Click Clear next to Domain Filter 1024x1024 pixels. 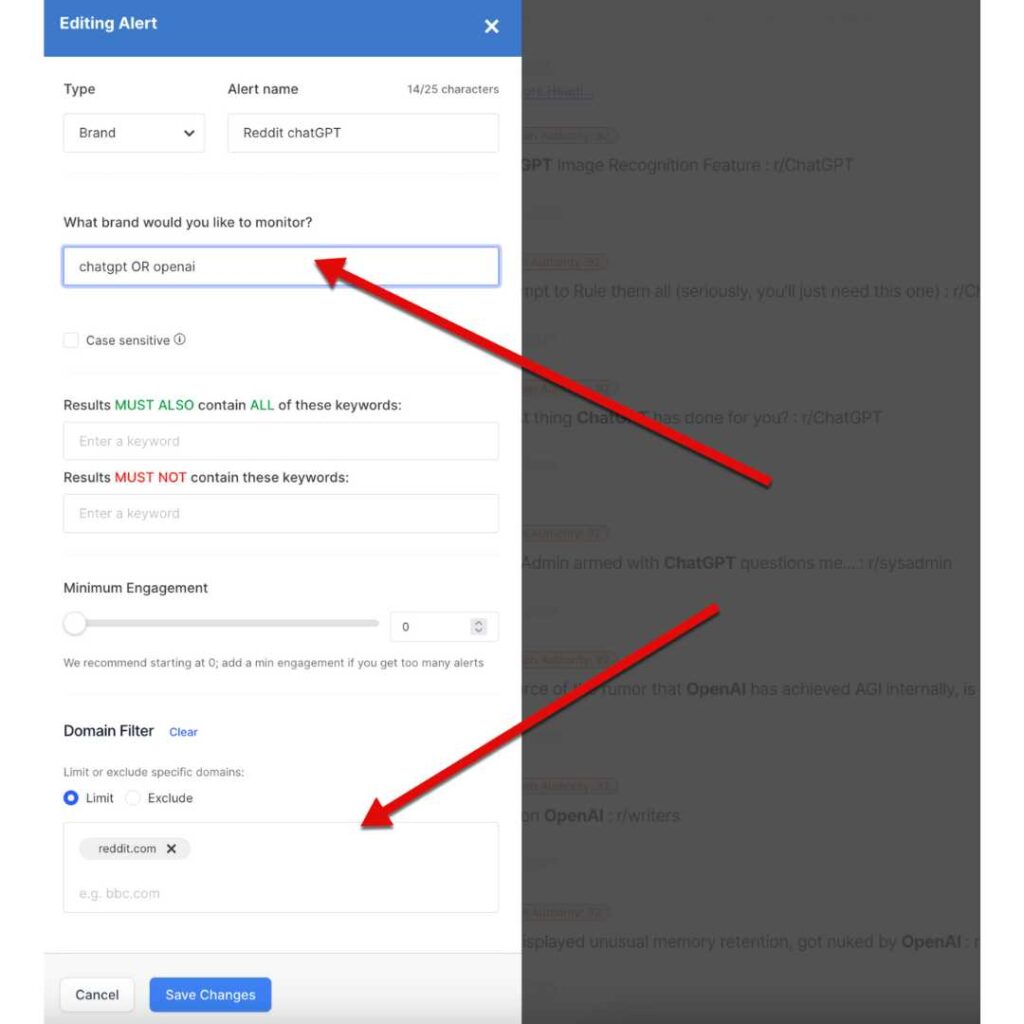point(183,732)
